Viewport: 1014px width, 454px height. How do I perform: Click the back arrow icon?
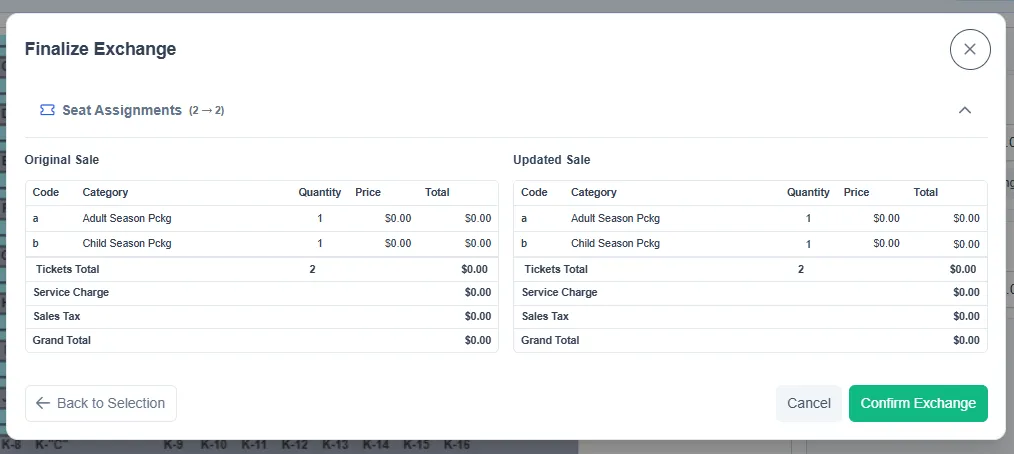(43, 403)
